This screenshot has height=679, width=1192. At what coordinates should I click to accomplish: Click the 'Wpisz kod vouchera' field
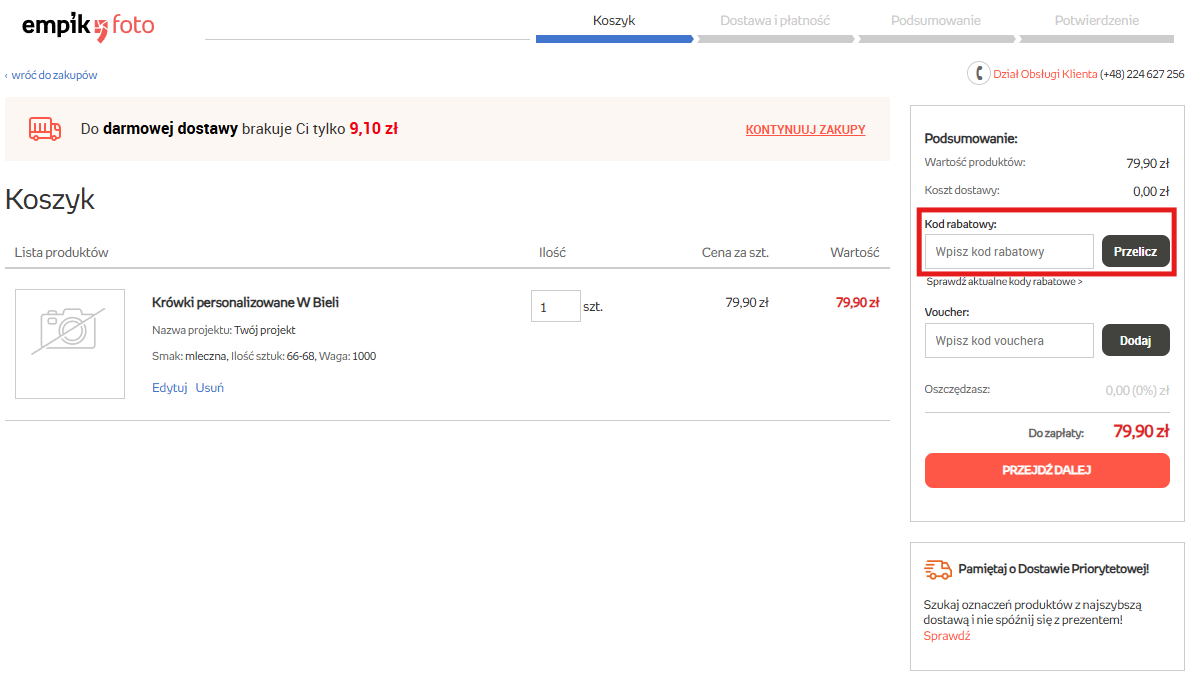click(1009, 341)
